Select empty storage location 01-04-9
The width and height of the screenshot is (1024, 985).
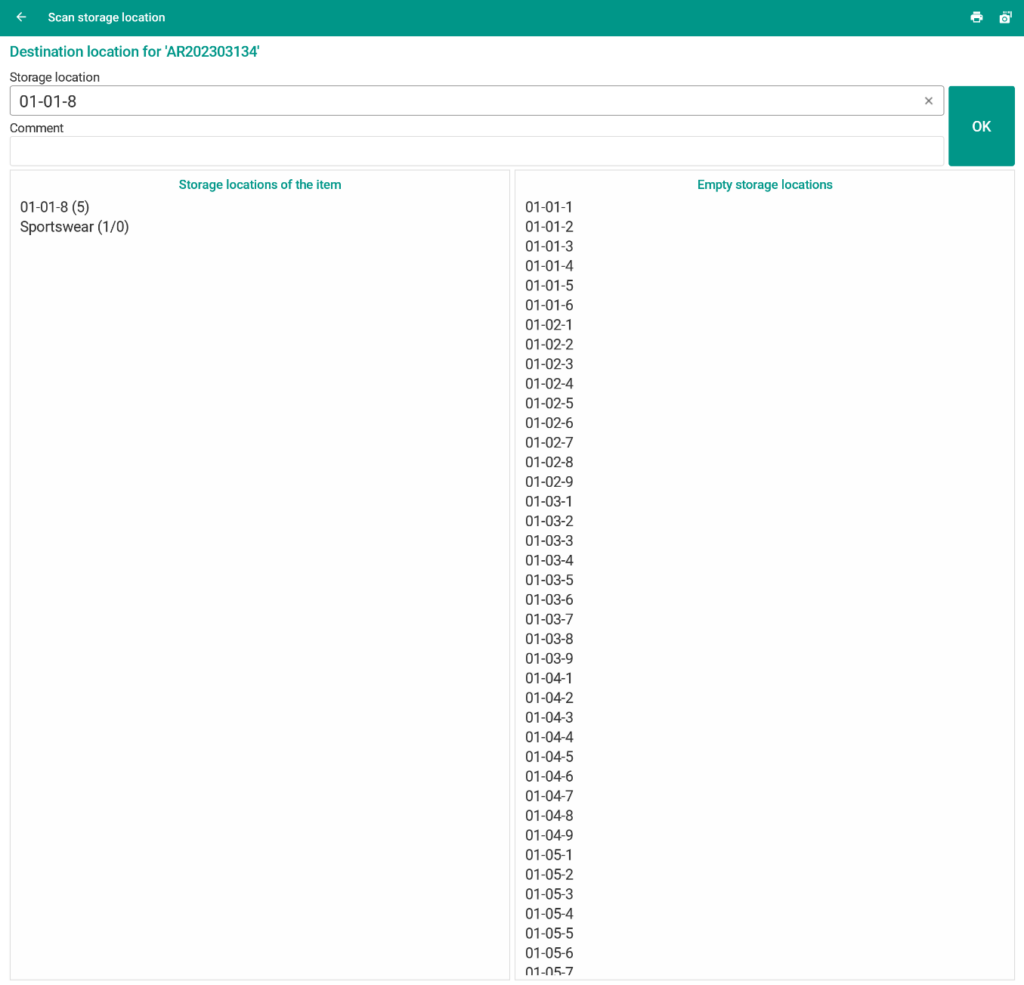click(549, 835)
